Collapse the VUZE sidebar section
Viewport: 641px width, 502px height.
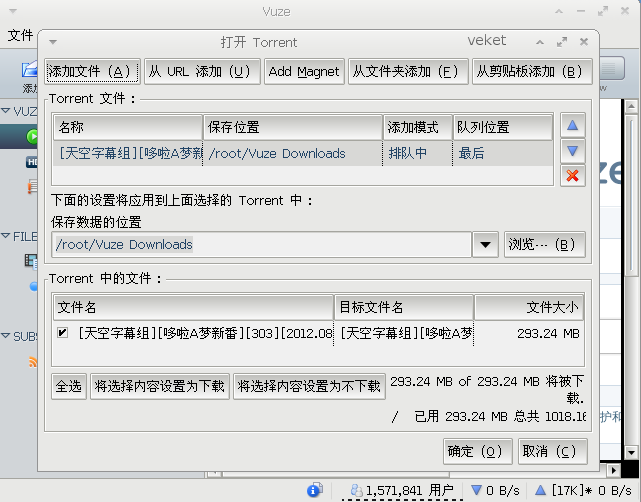coord(6,111)
